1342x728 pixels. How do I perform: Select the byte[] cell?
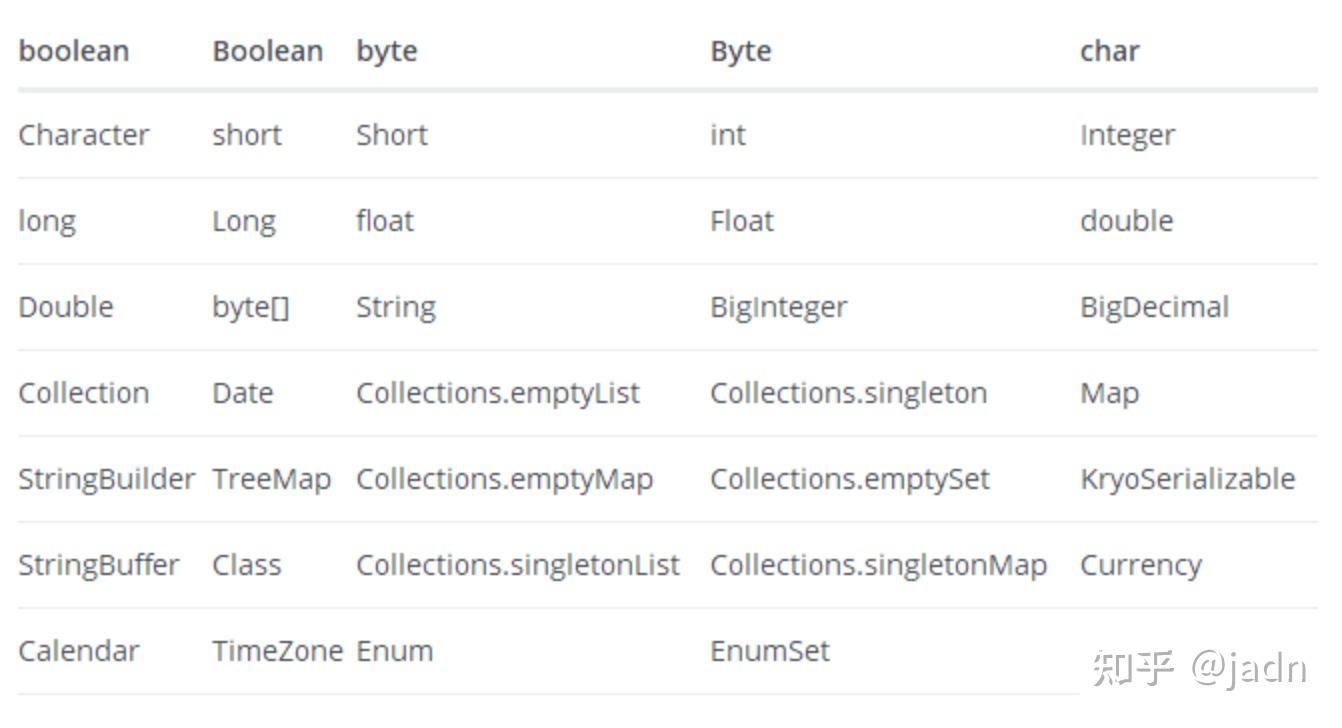(x=250, y=307)
